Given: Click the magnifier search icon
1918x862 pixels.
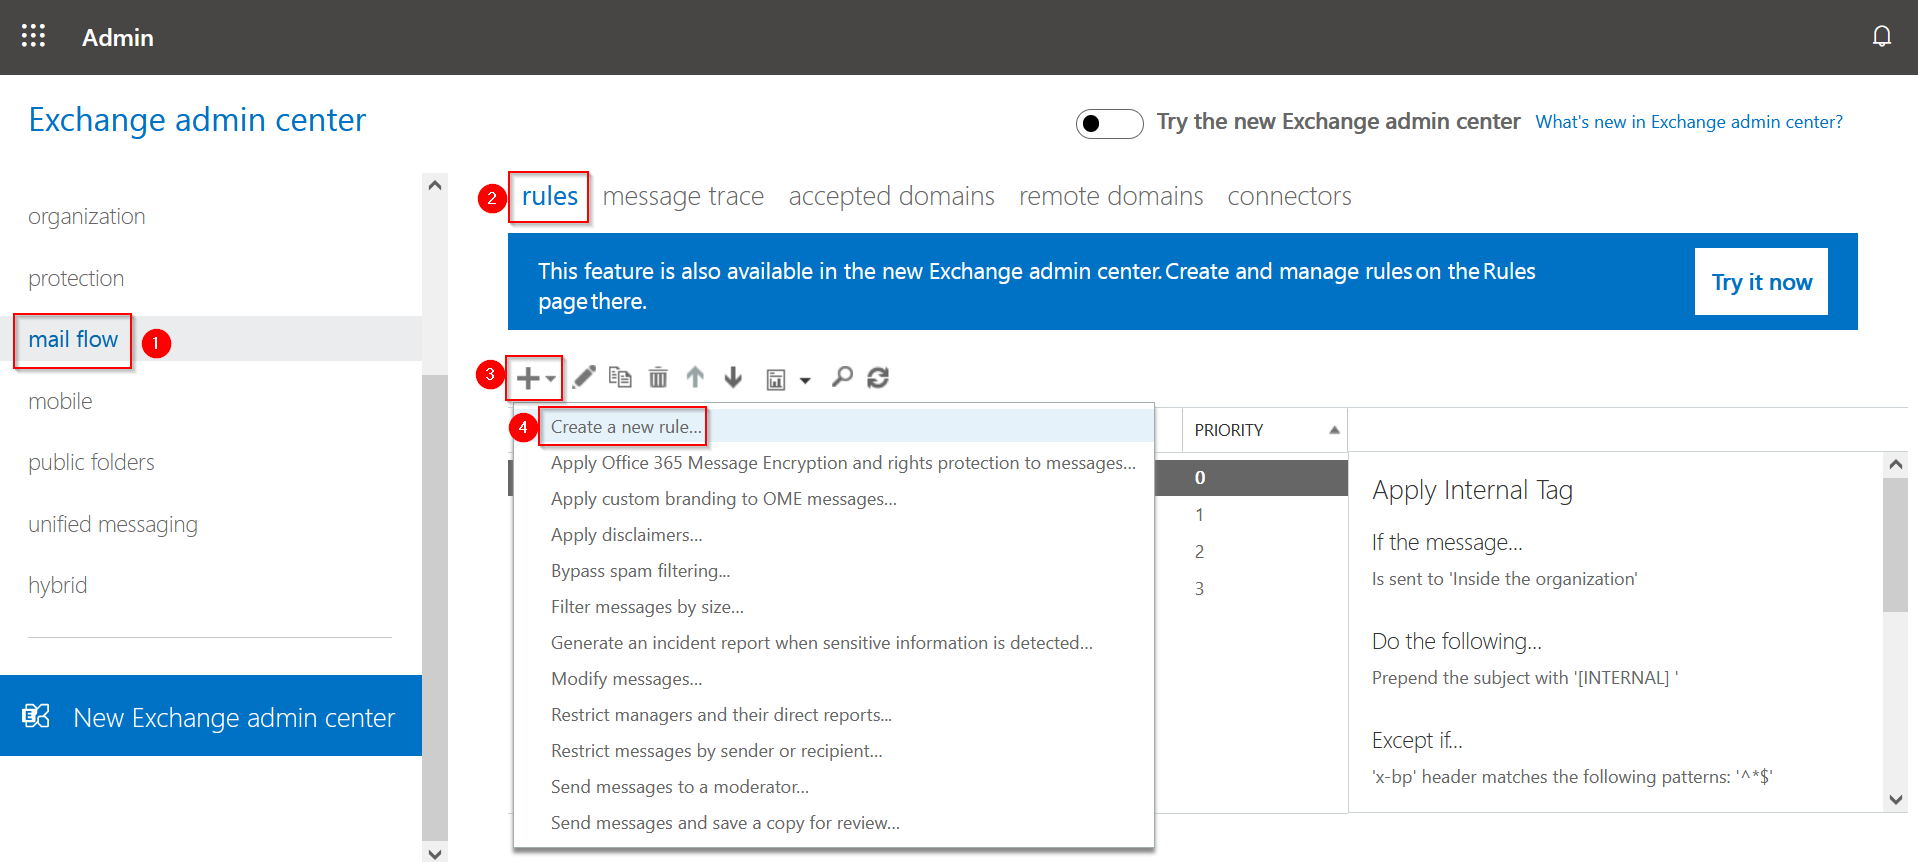Looking at the screenshot, I should click(x=842, y=377).
